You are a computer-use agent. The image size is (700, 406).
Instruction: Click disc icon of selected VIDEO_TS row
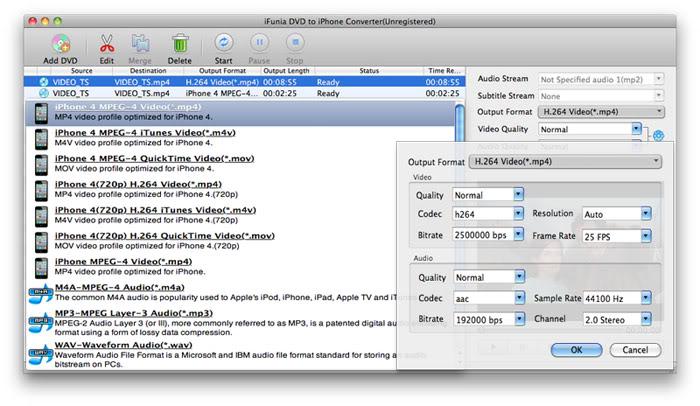(x=44, y=82)
